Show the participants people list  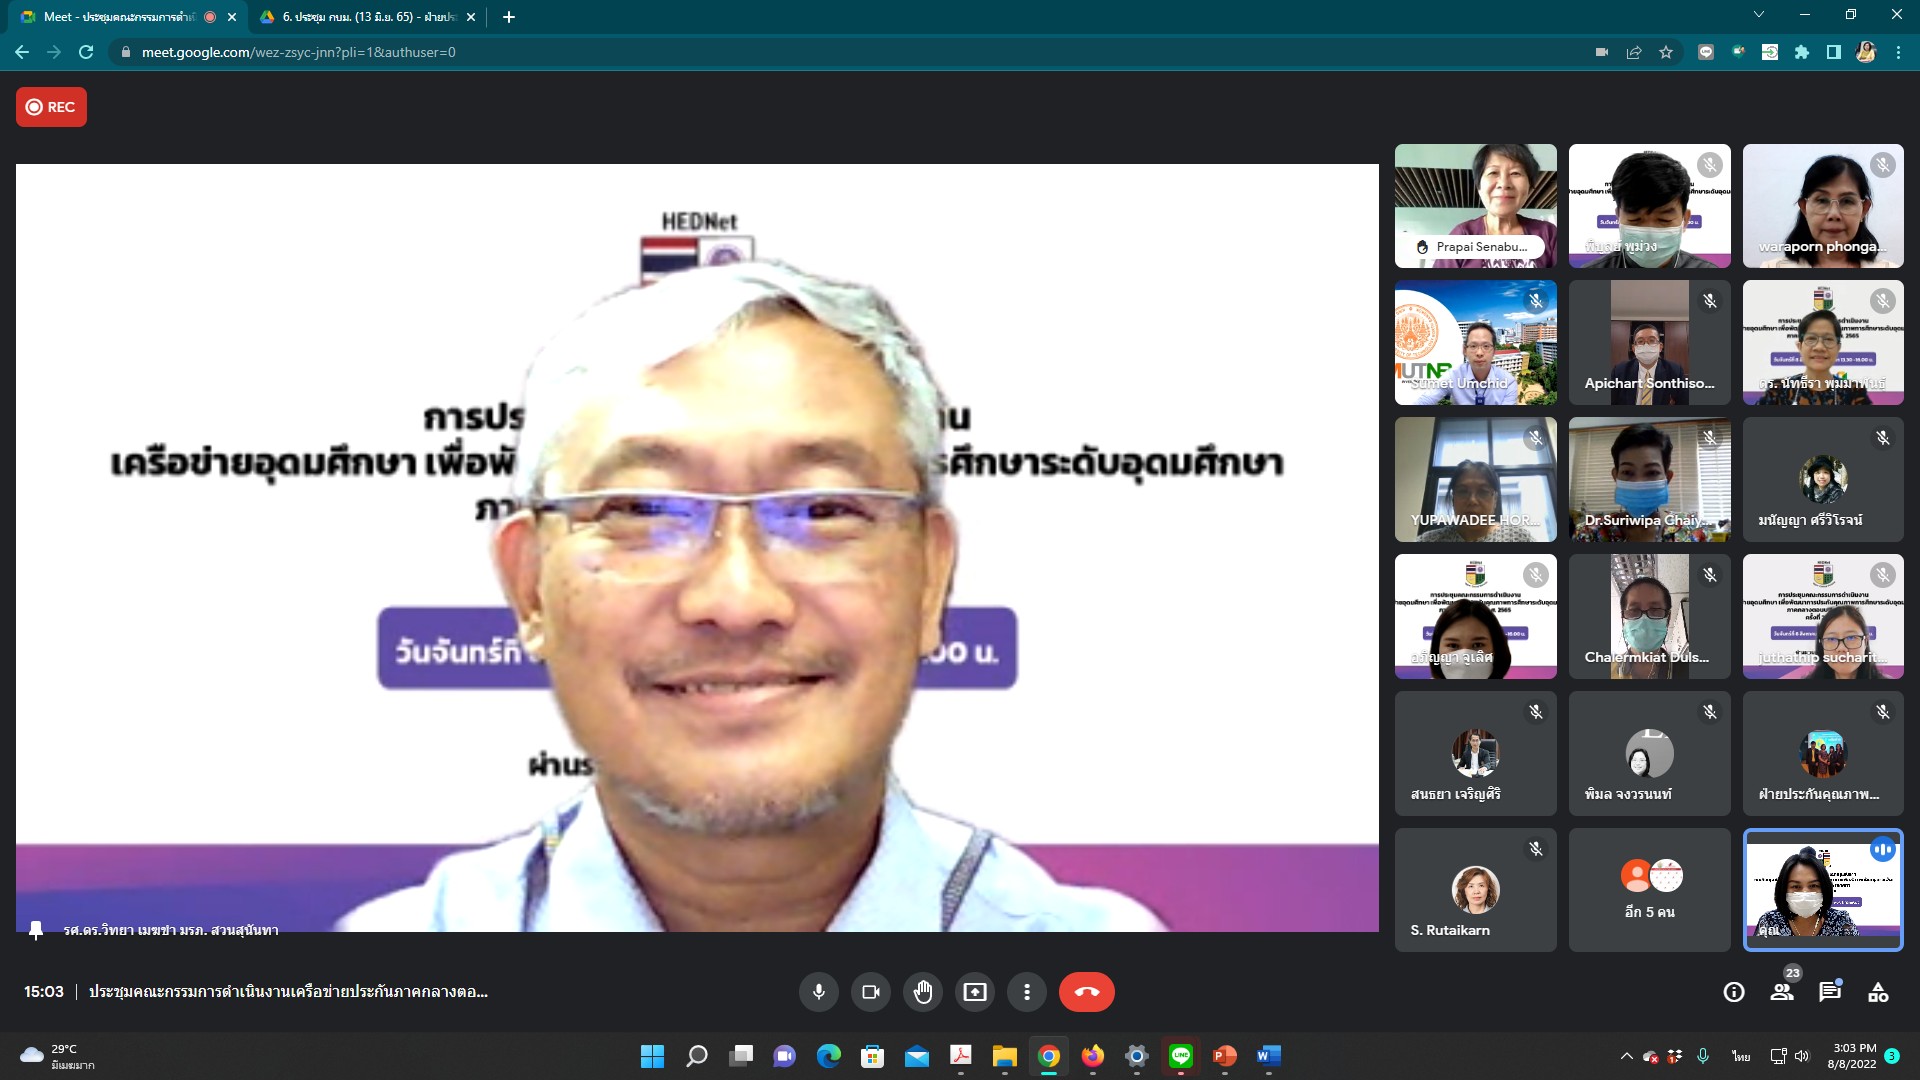pos(1782,992)
